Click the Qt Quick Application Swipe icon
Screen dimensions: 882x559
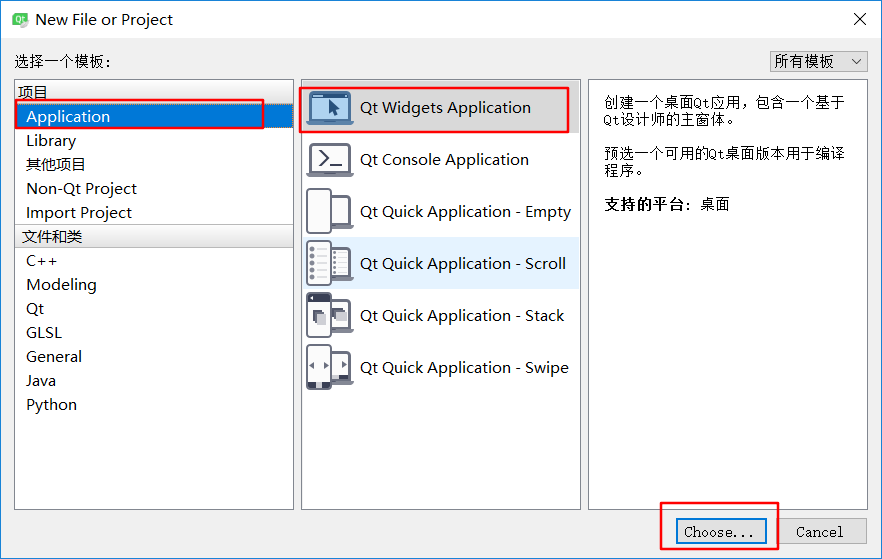330,367
